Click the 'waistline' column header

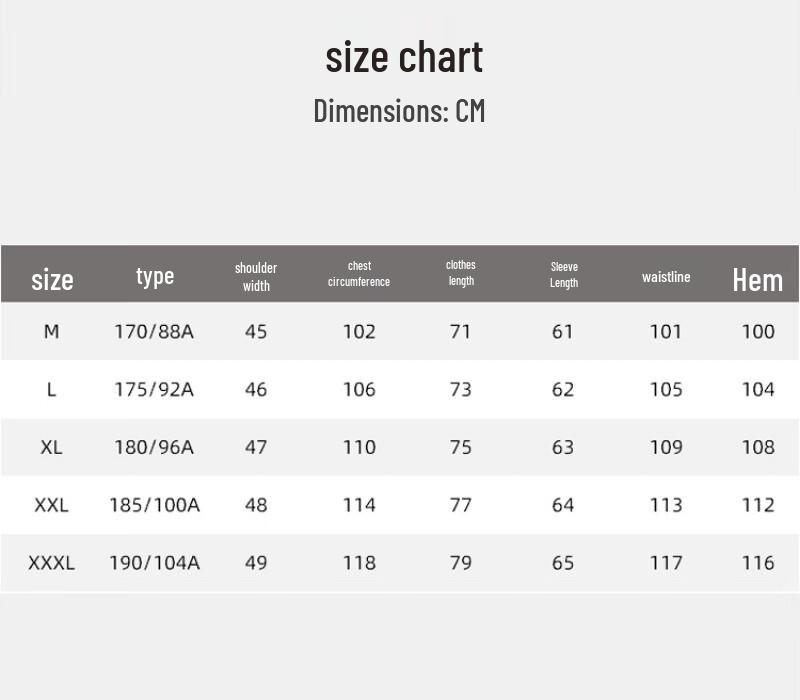coord(666,277)
